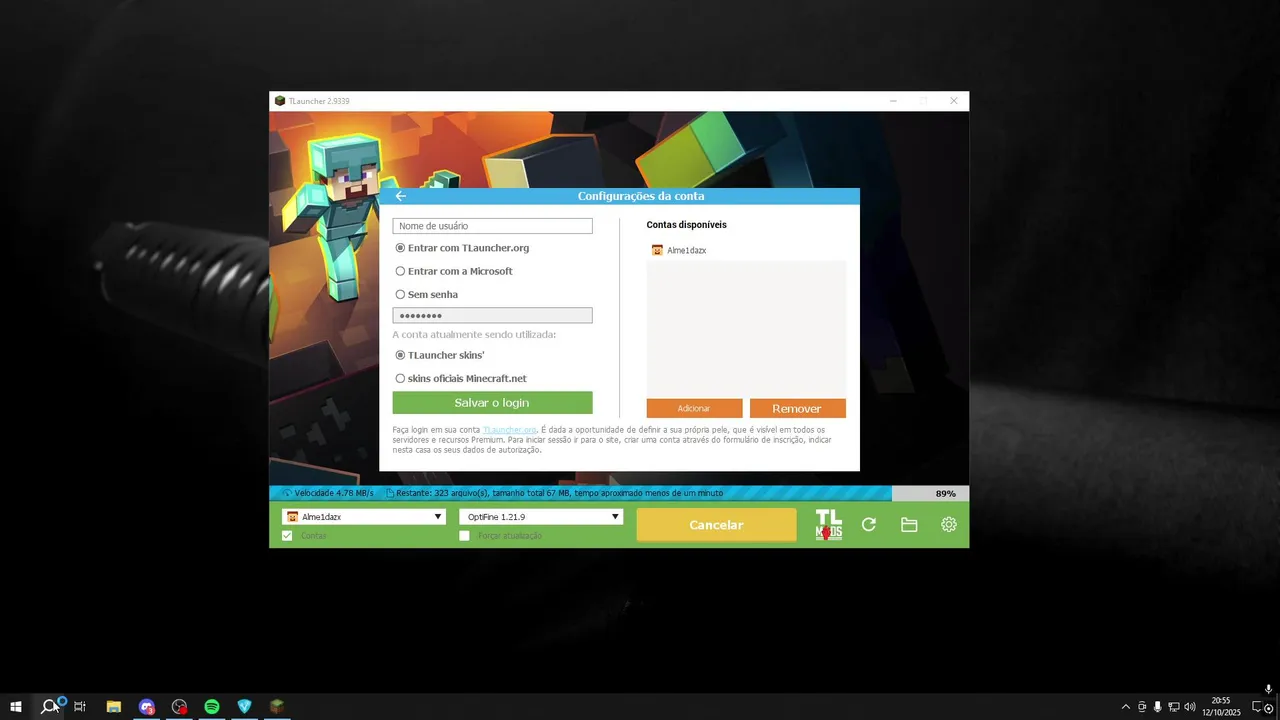Image resolution: width=1280 pixels, height=720 pixels.
Task: Click the Meet Now camera tray icon
Action: (1142, 707)
